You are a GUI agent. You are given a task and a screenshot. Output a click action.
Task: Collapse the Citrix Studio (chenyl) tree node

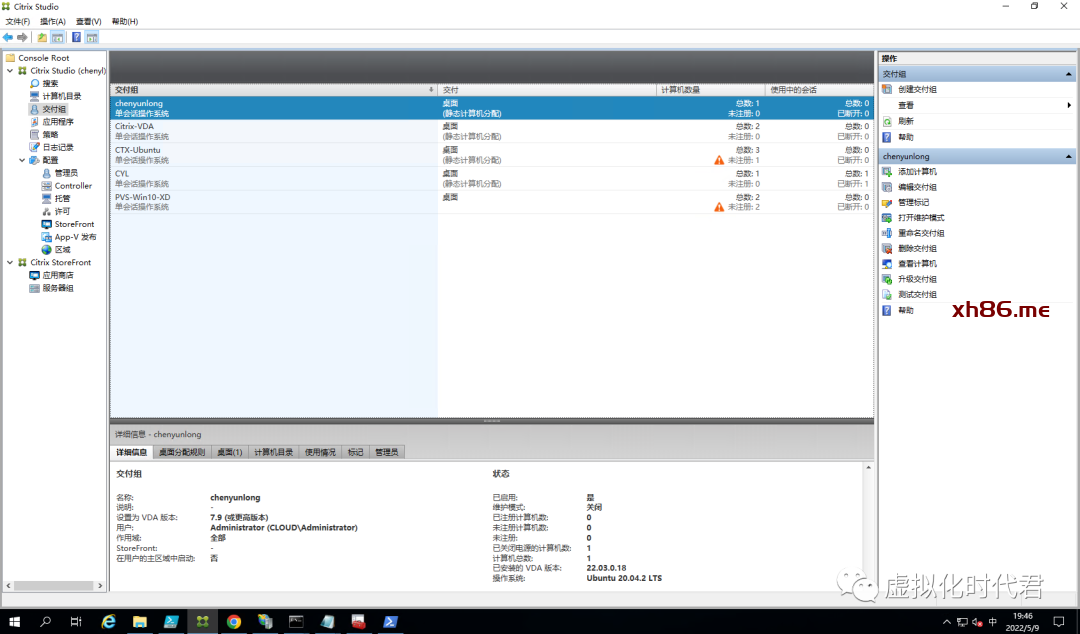pyautogui.click(x=10, y=70)
